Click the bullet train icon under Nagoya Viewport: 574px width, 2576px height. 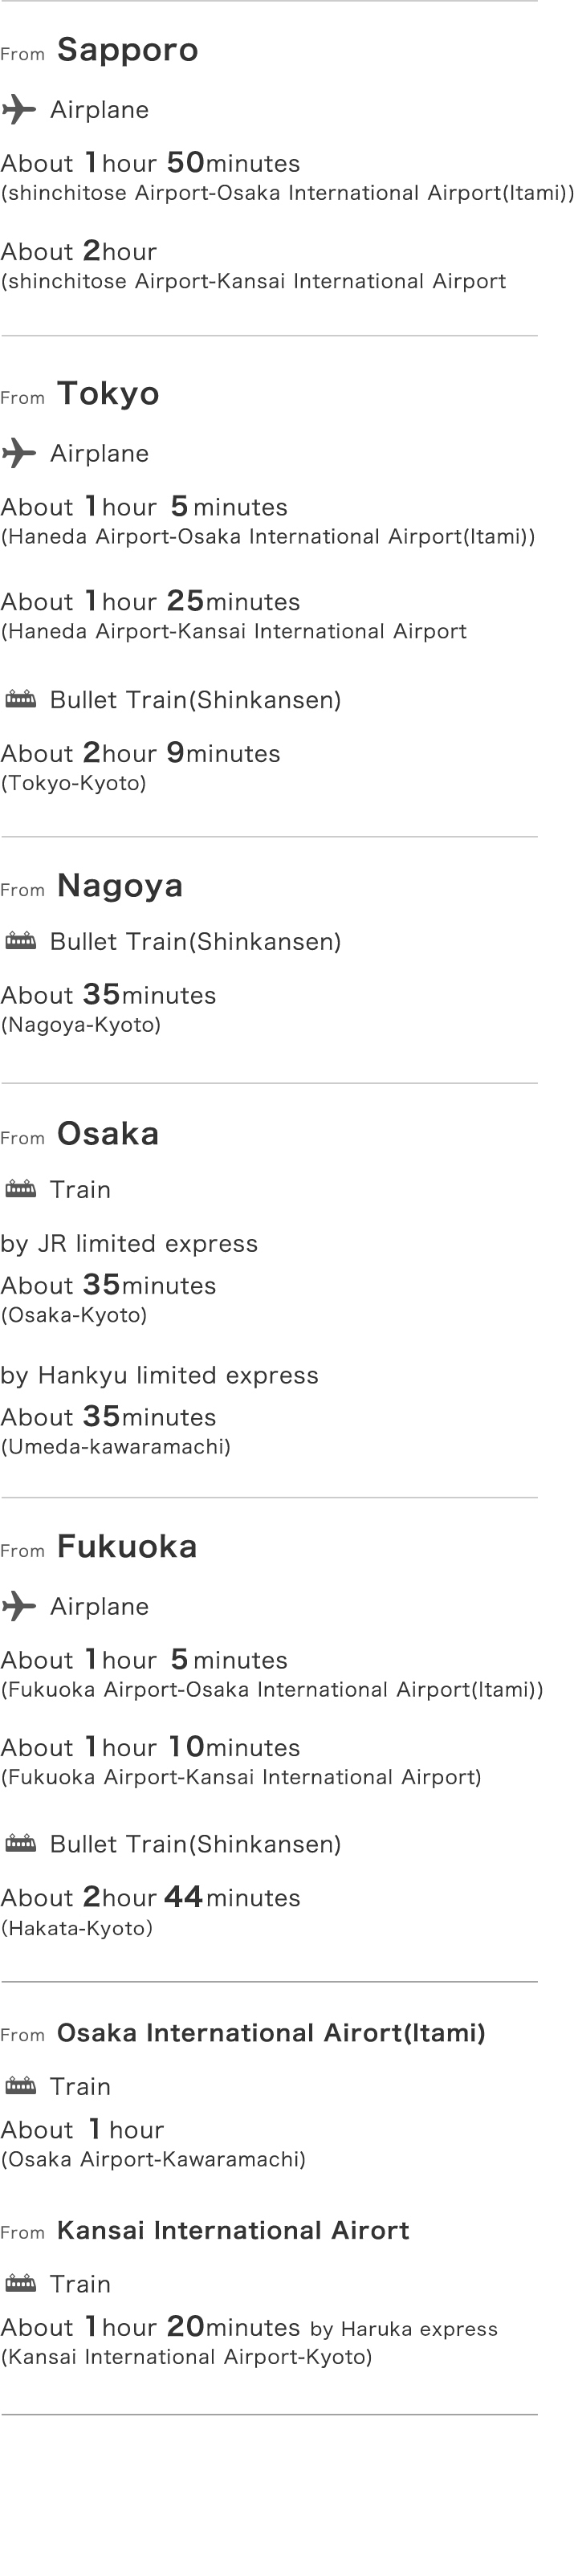tap(21, 941)
